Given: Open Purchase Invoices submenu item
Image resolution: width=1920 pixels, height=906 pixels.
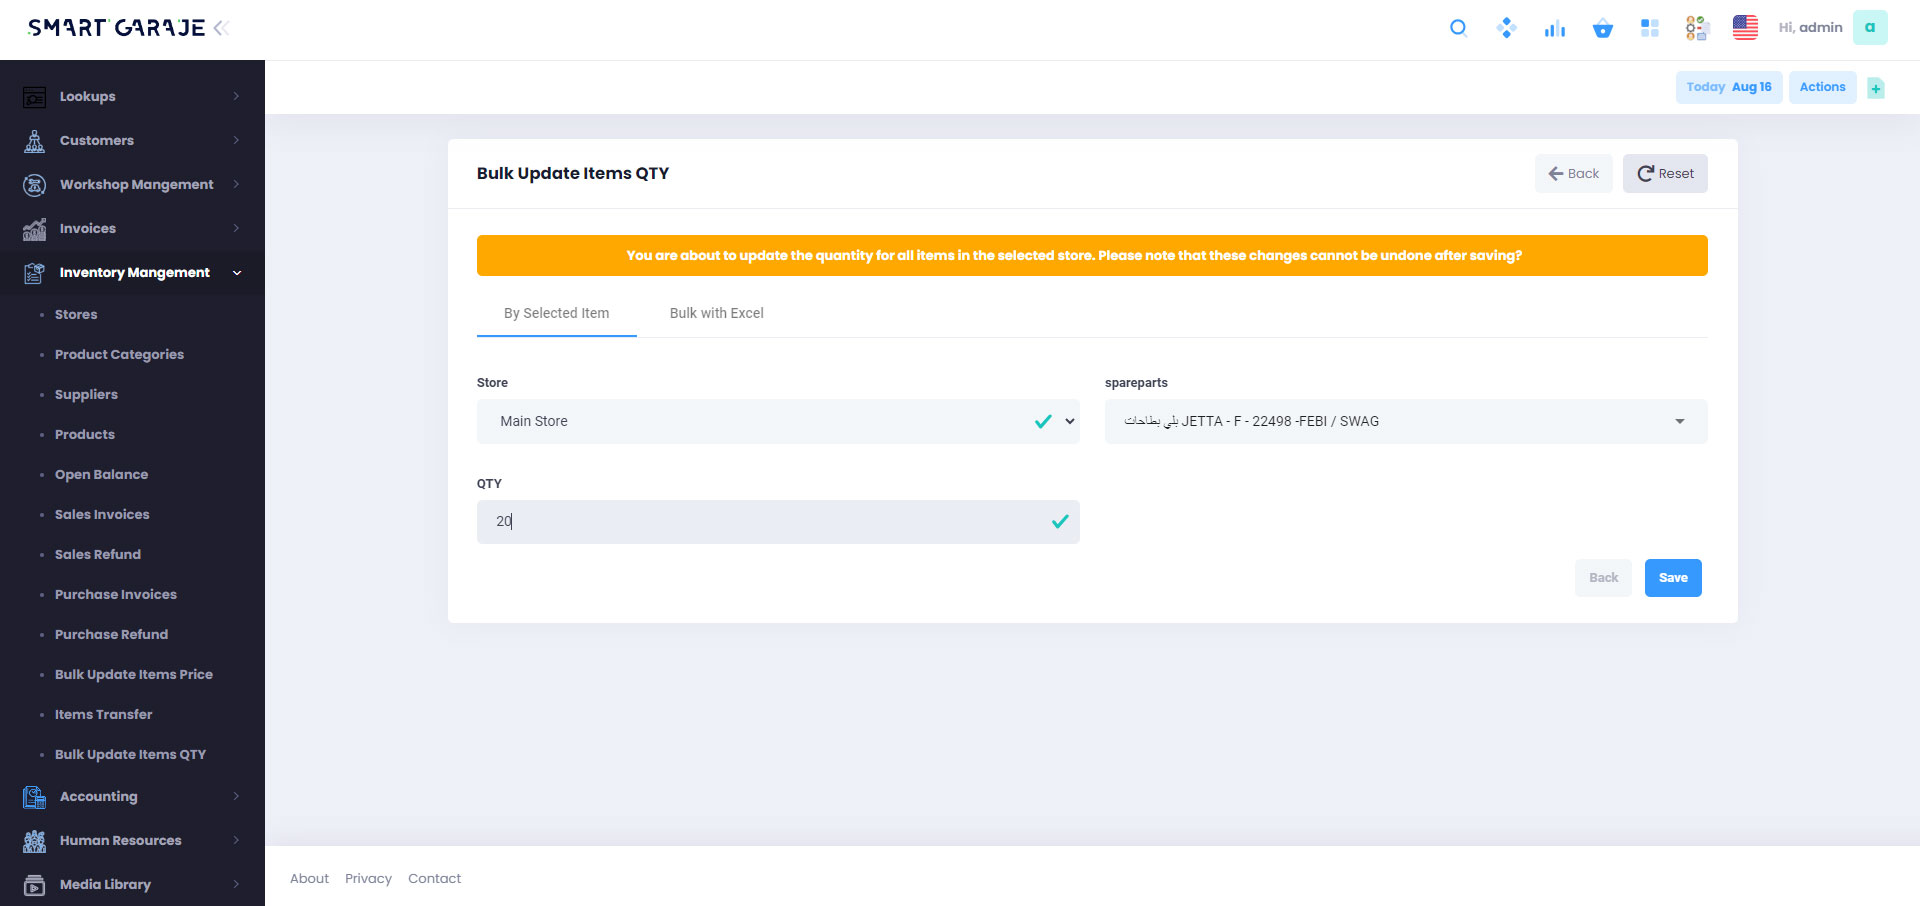Looking at the screenshot, I should pos(116,594).
